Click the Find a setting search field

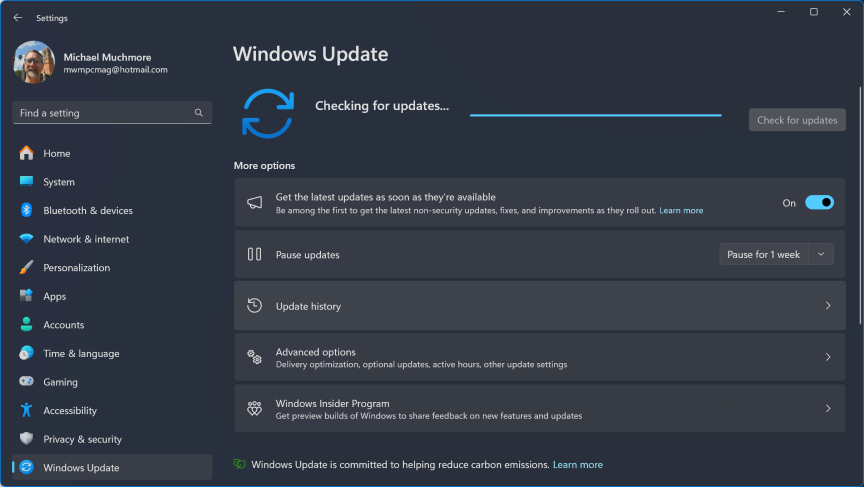click(112, 113)
